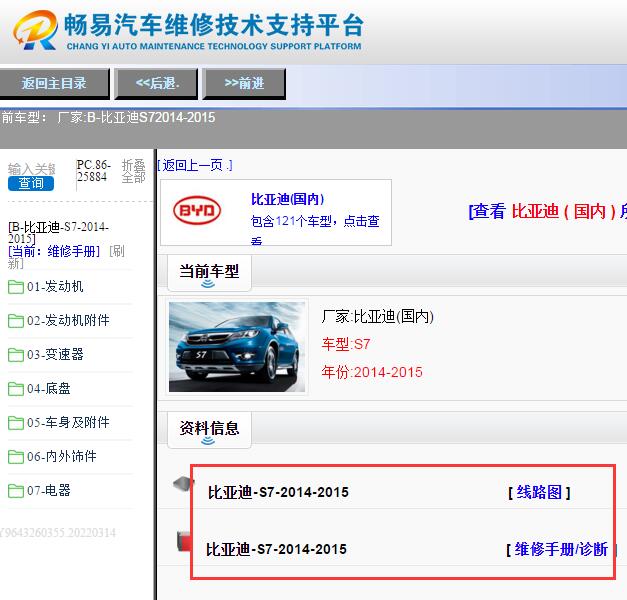
Task: Click 折叠全部 to collapse all
Action: click(x=134, y=171)
